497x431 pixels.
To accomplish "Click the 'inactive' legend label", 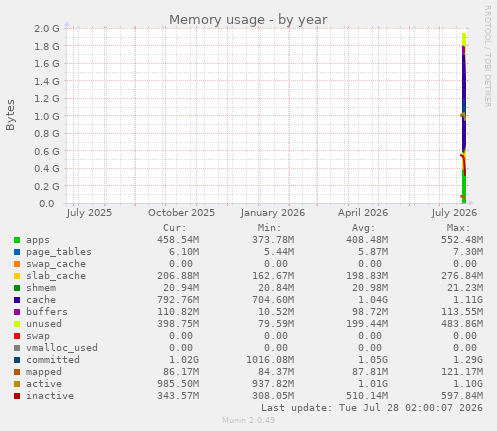I will coord(50,396).
